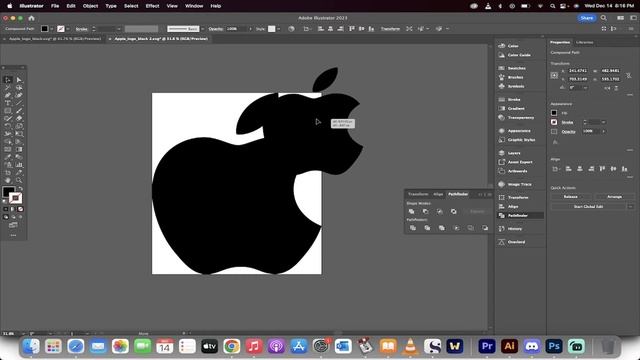640x360 pixels.
Task: Open the Window menu
Action: point(194,6)
